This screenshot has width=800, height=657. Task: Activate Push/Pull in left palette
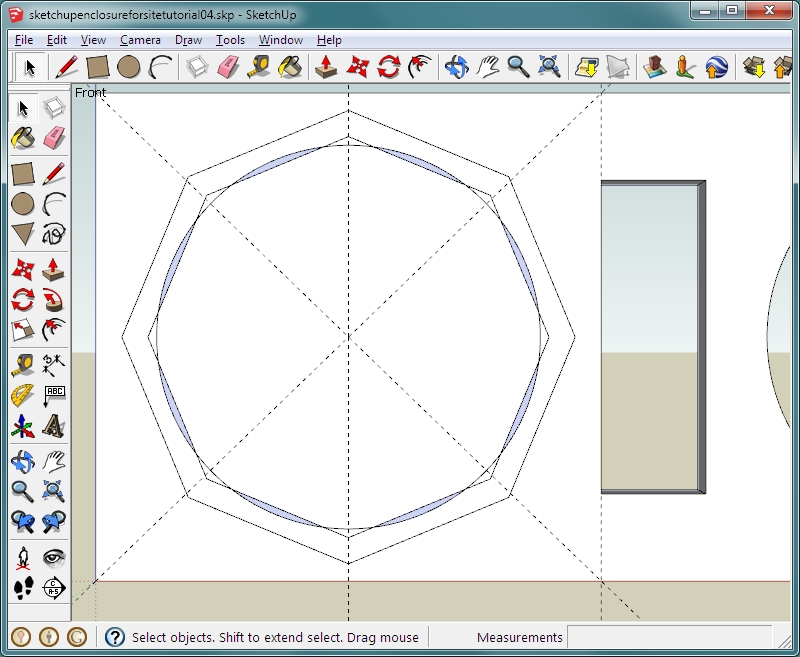coord(54,270)
